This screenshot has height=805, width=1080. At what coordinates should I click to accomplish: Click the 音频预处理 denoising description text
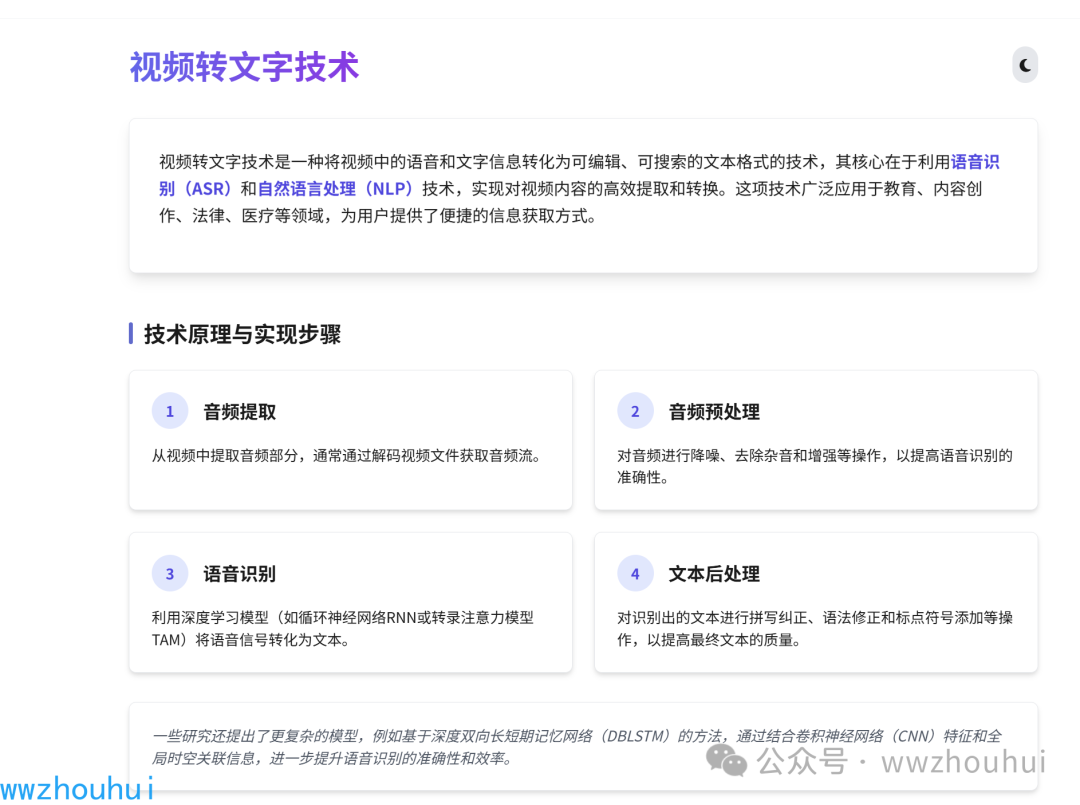tap(814, 466)
